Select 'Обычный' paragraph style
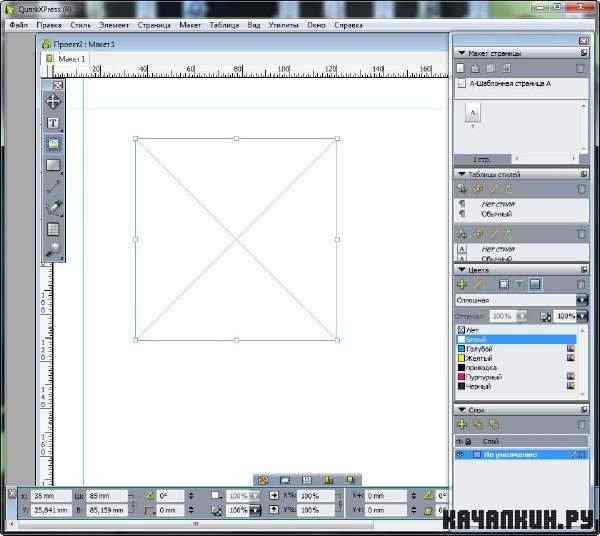 (496, 214)
